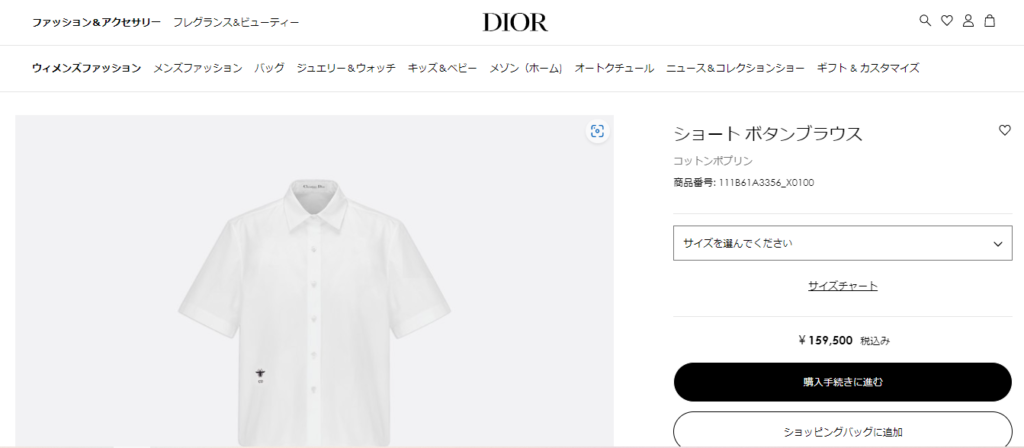
Task: Expand the サイズを選んでください size dropdown
Action: 842,243
